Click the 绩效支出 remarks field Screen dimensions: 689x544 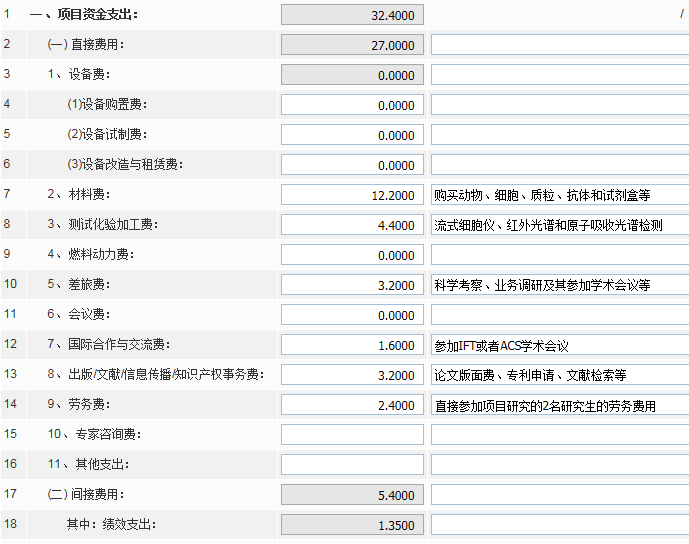pos(560,525)
